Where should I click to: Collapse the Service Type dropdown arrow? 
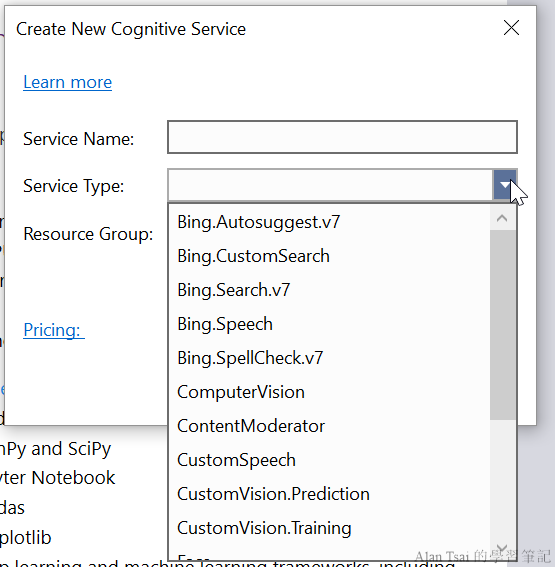505,185
